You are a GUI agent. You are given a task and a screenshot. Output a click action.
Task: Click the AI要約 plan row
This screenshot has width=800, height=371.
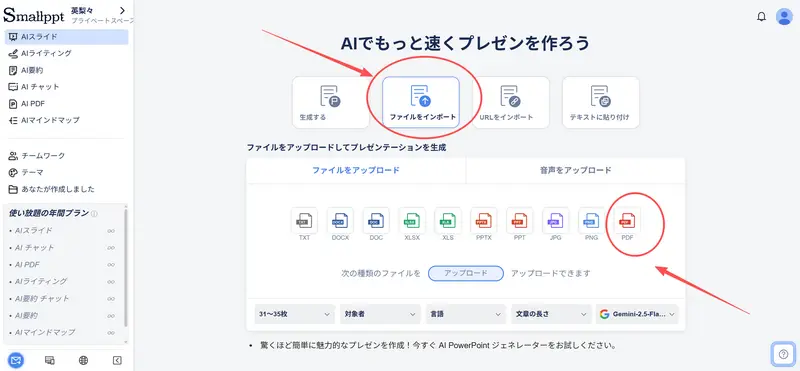click(x=62, y=315)
